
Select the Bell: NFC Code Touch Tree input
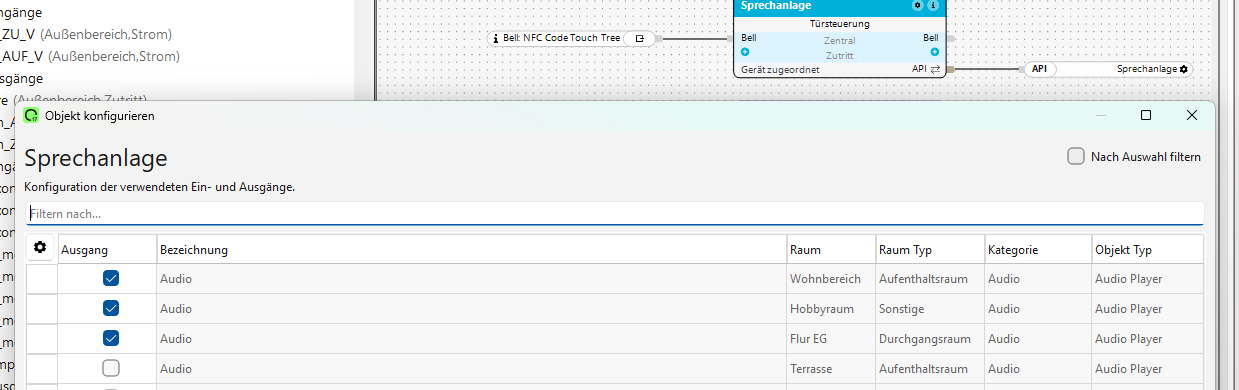[572, 38]
